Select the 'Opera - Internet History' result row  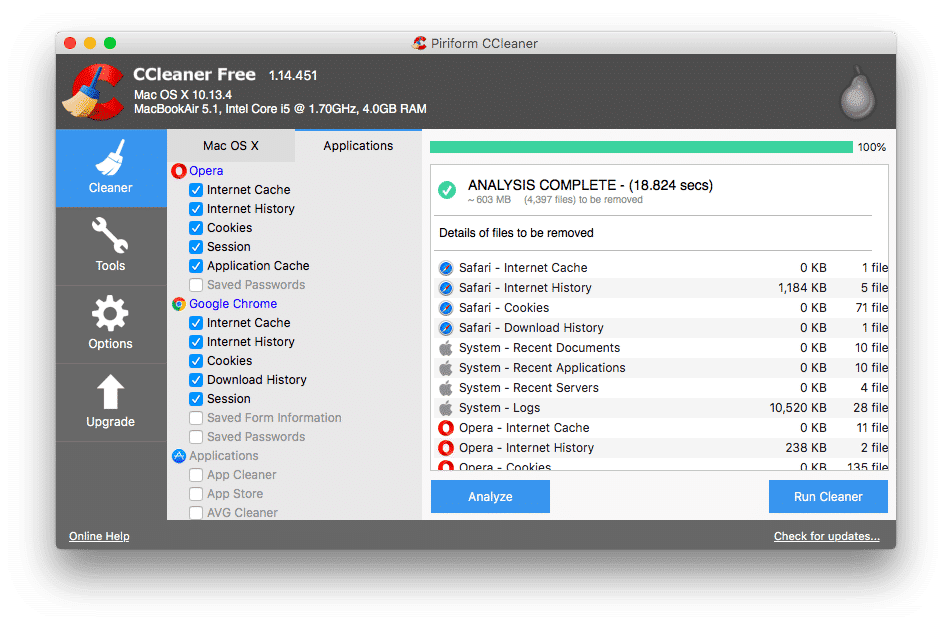point(661,448)
